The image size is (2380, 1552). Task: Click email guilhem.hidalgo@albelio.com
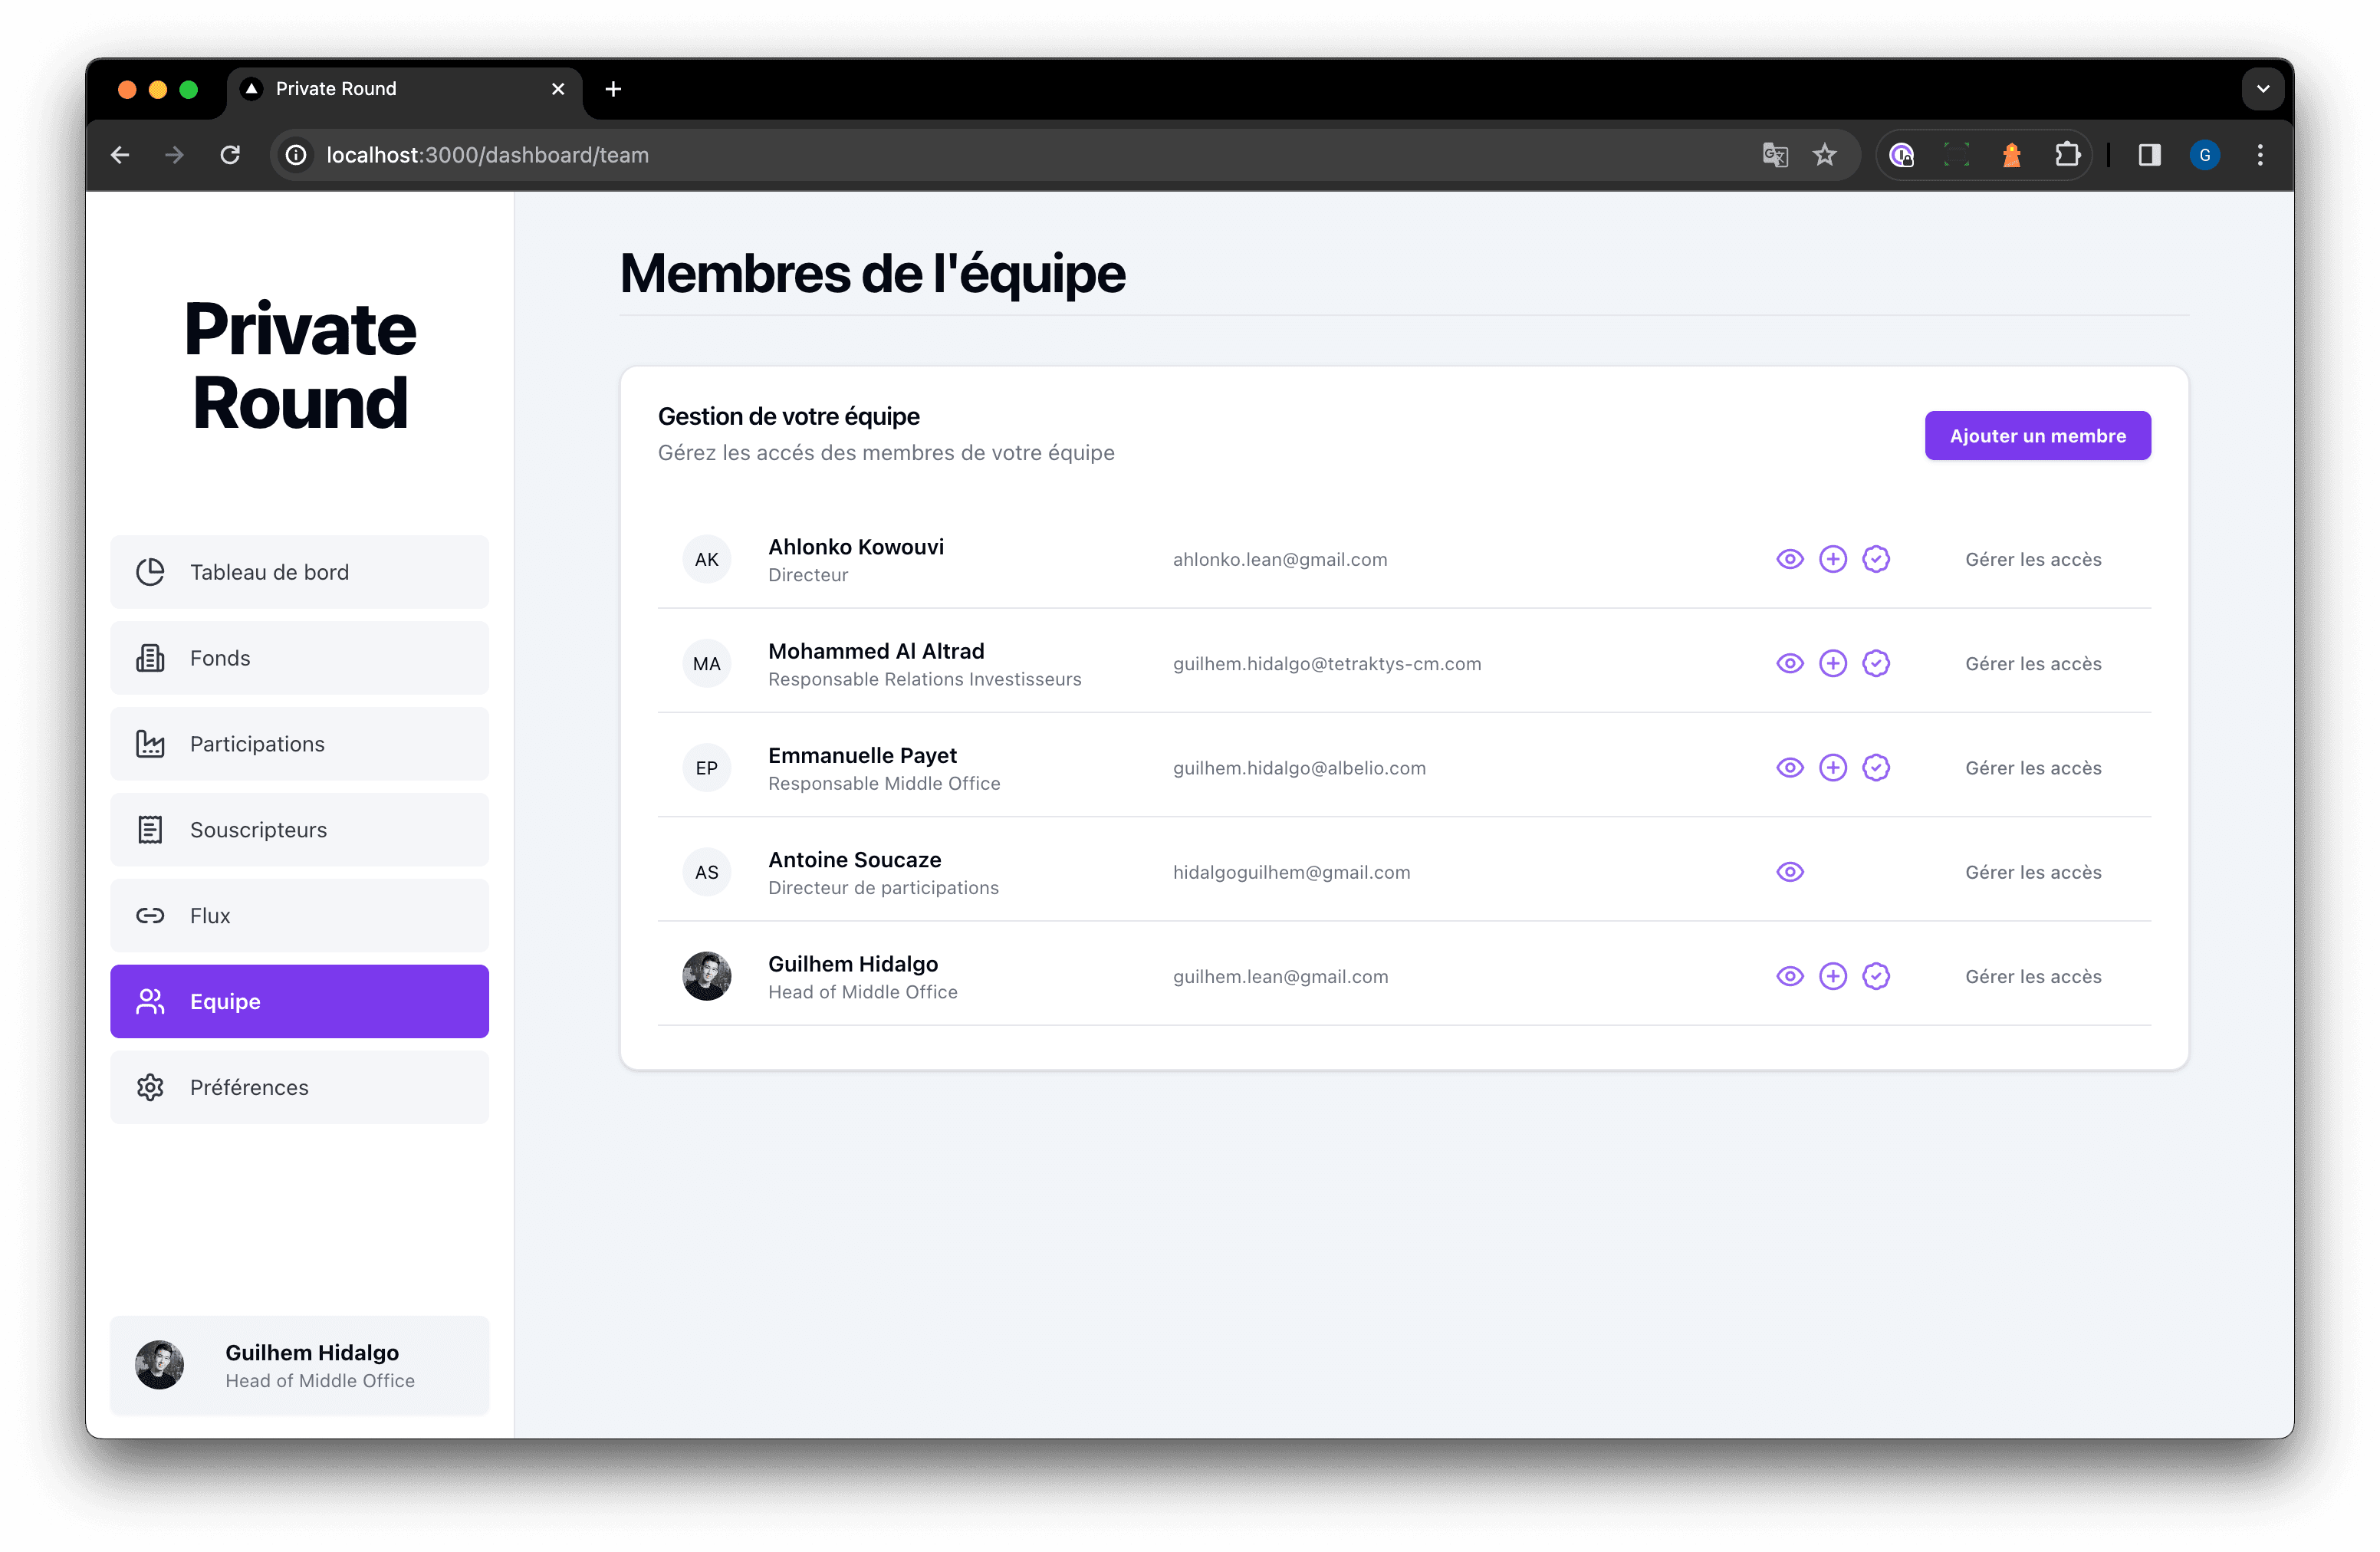pyautogui.click(x=1299, y=768)
